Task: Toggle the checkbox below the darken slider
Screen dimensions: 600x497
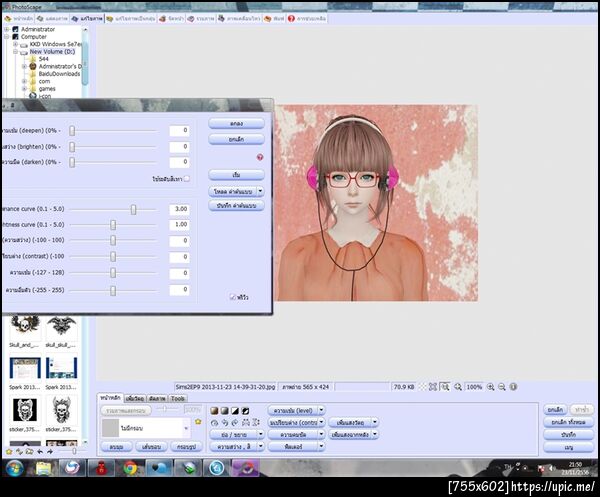Action: [x=187, y=179]
